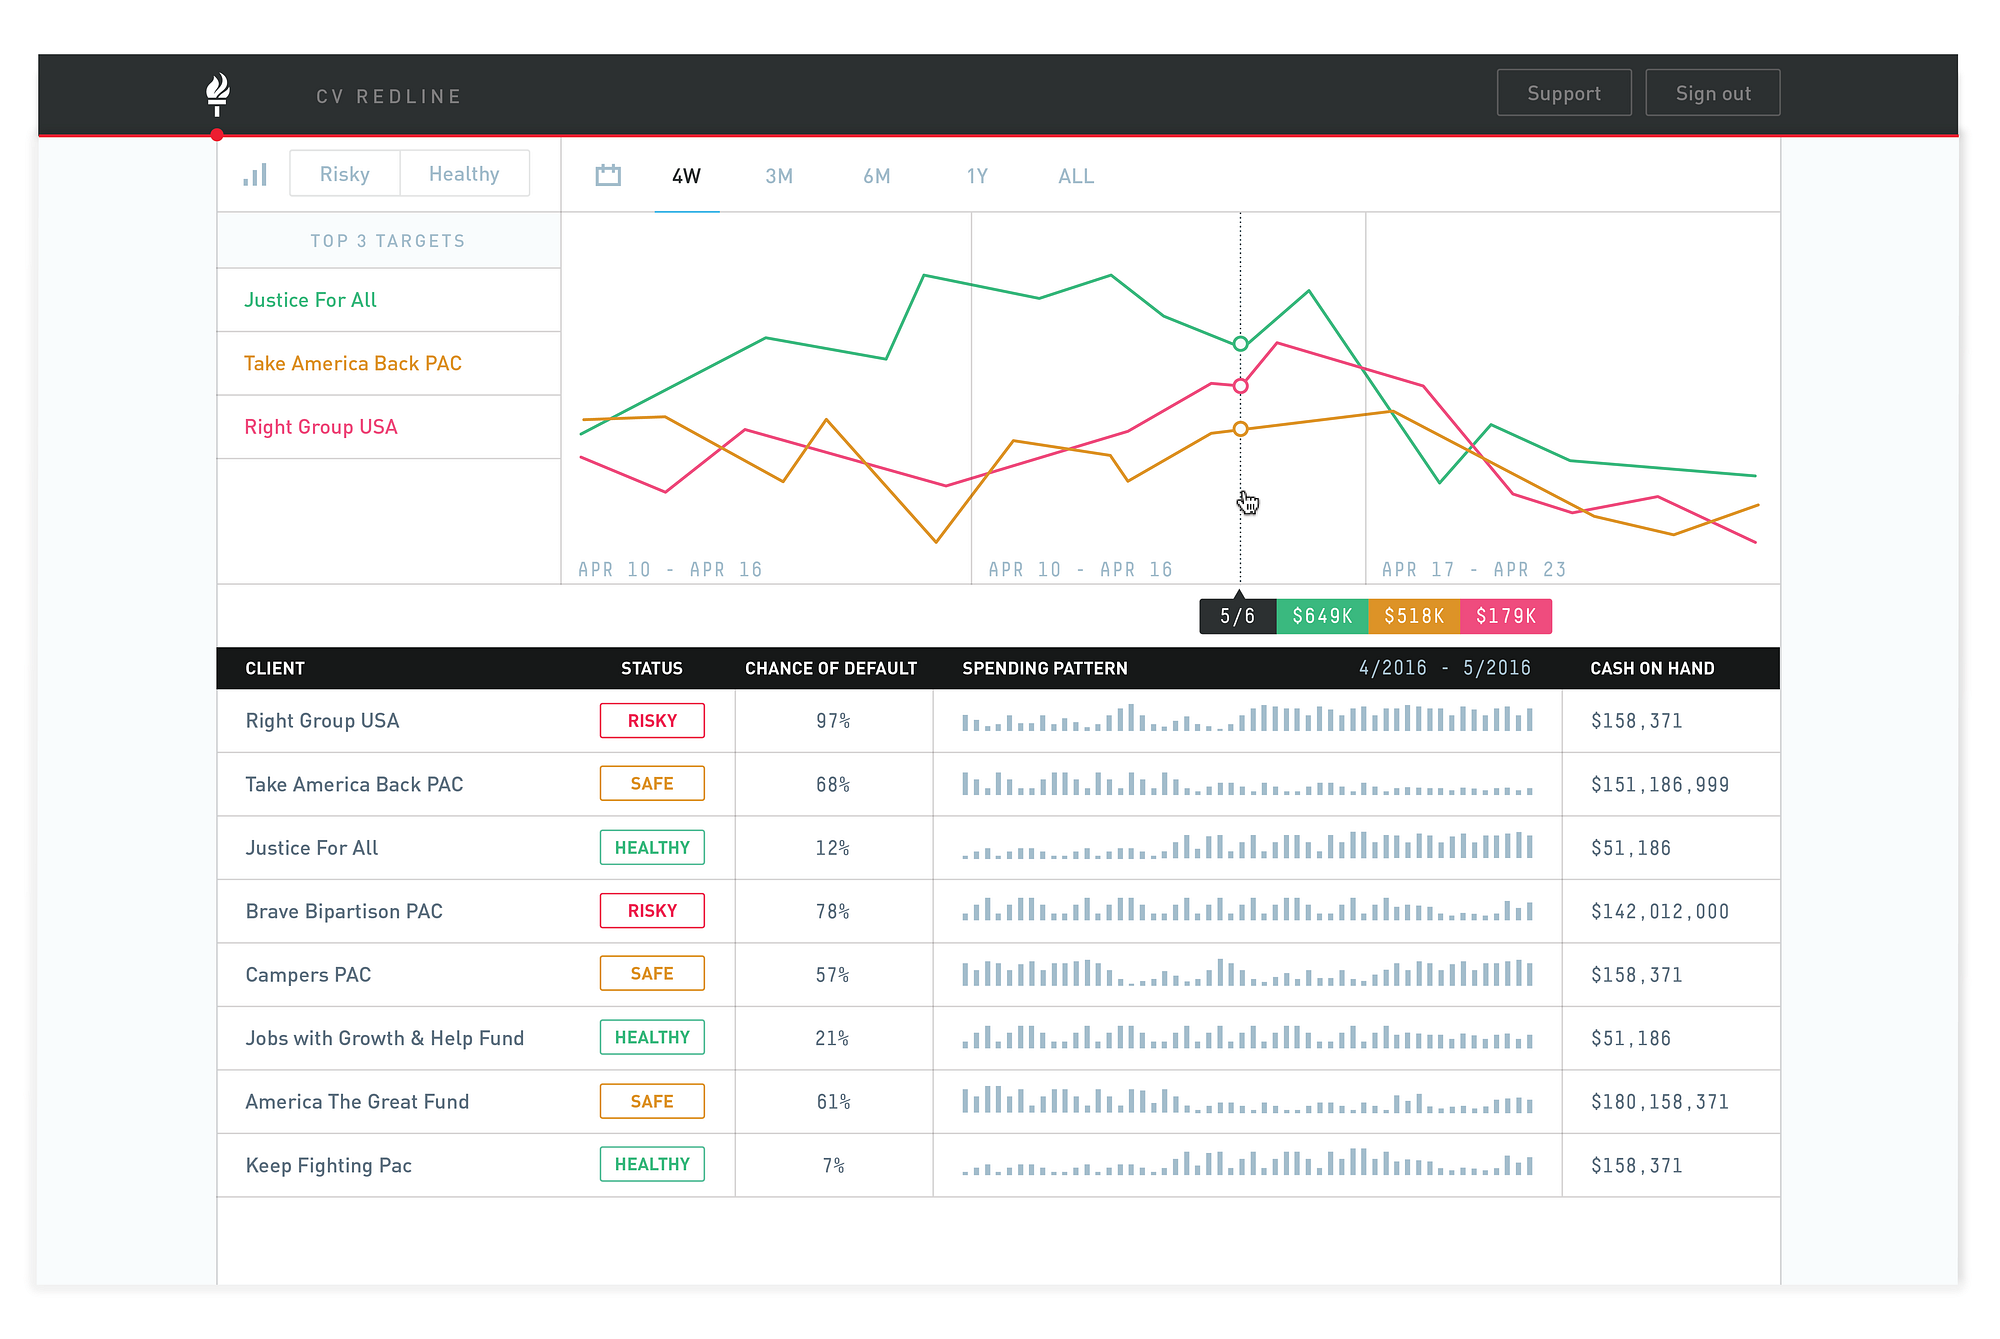The height and width of the screenshot is (1339, 2000).
Task: Click the orange data point marker
Action: click(x=1240, y=429)
